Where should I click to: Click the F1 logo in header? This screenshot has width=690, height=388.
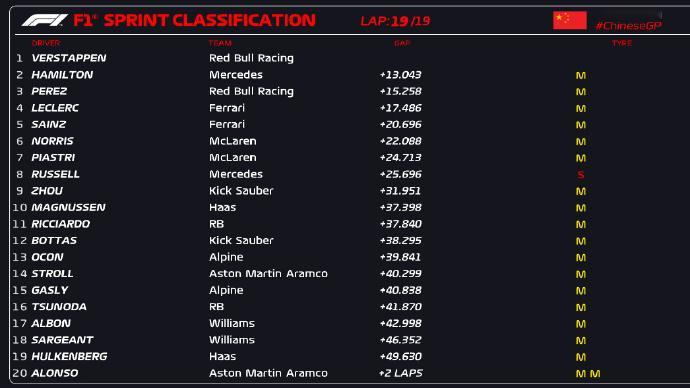(x=44, y=20)
